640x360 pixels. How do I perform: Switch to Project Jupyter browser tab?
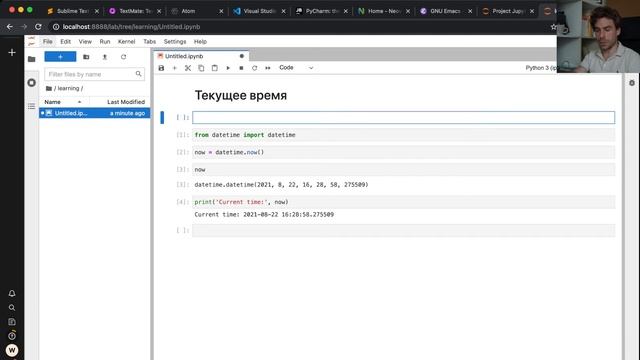(x=508, y=11)
